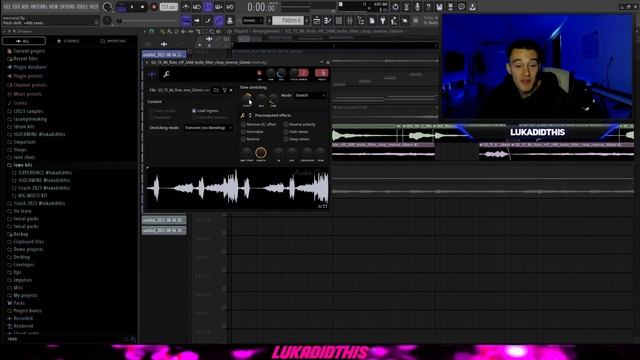This screenshot has width=640, height=360.
Task: Toggle the Normalize checkbox
Action: point(244,131)
